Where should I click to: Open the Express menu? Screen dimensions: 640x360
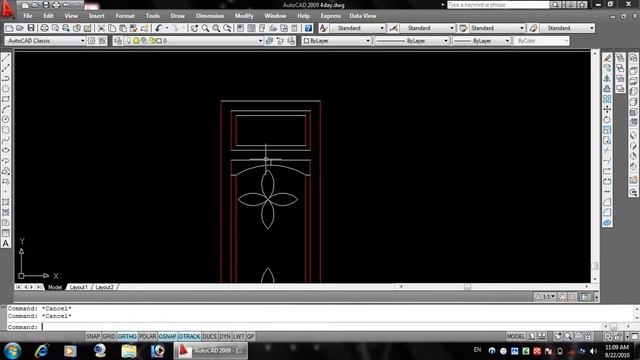point(331,16)
